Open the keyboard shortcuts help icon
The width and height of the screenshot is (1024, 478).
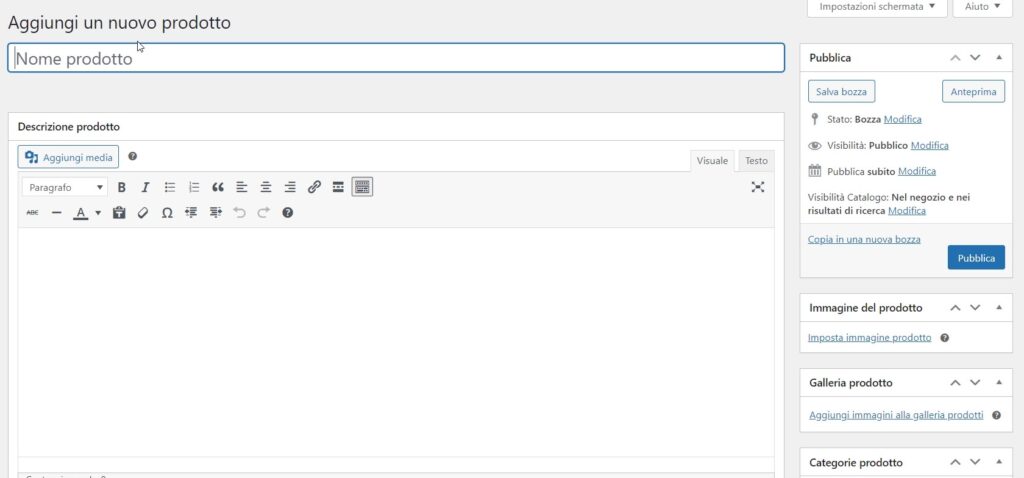(287, 213)
